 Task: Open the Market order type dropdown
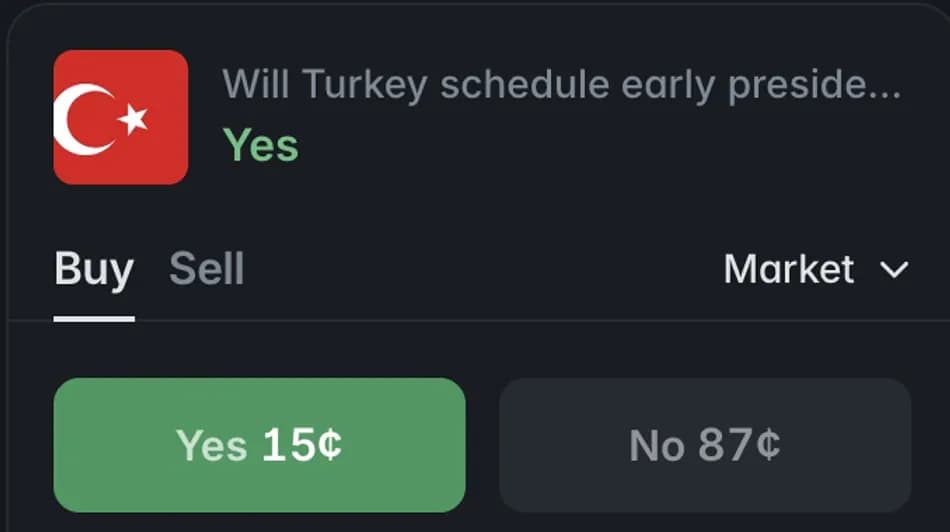pos(816,269)
